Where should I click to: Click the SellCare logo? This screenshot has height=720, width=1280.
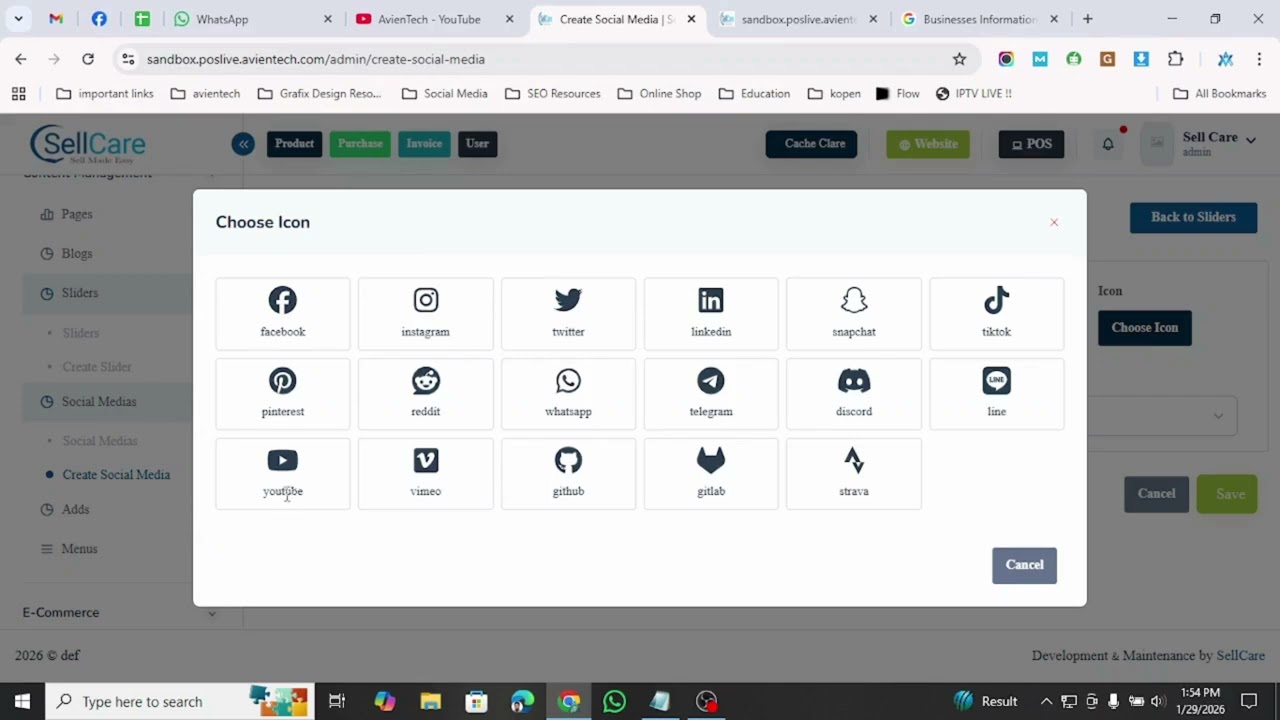(88, 144)
